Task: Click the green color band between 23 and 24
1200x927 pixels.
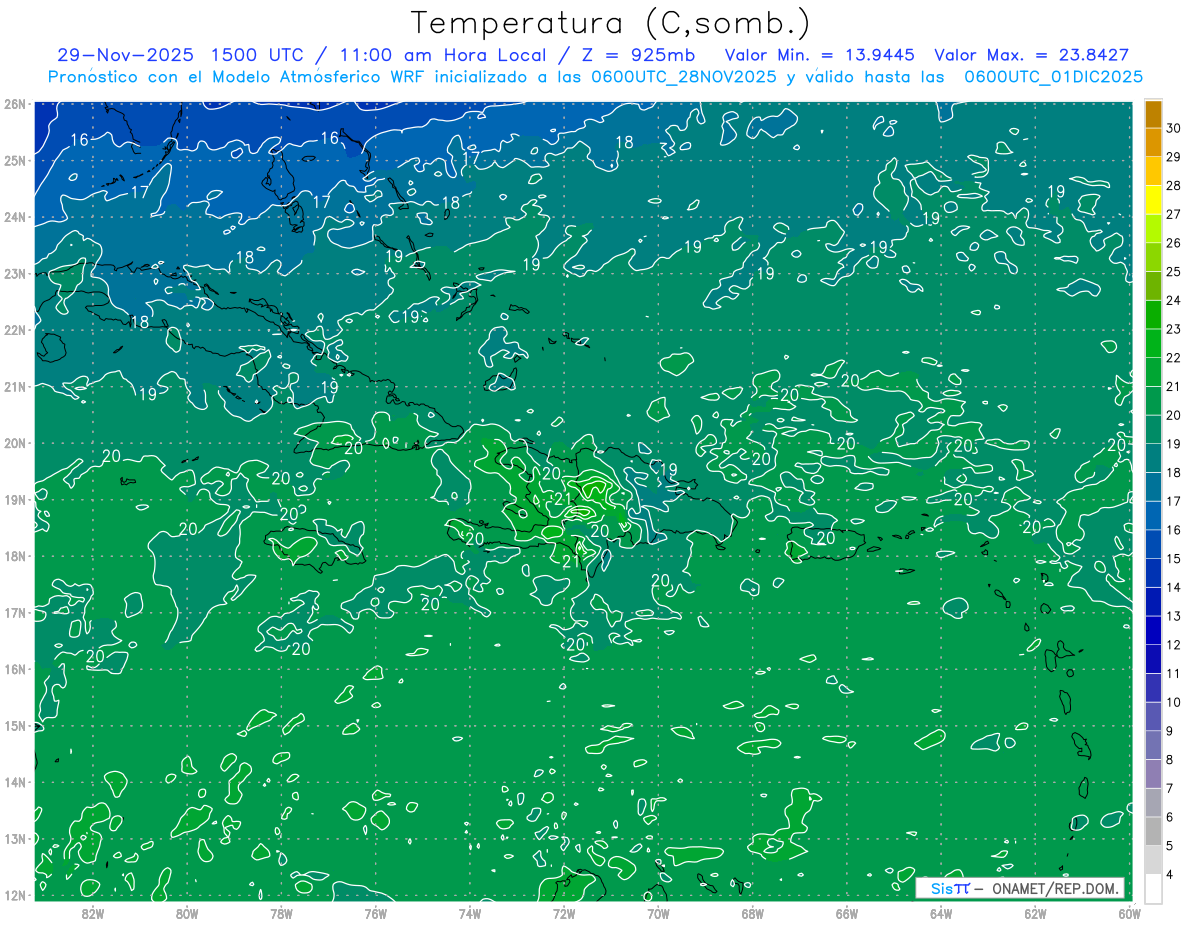Action: click(x=1153, y=315)
